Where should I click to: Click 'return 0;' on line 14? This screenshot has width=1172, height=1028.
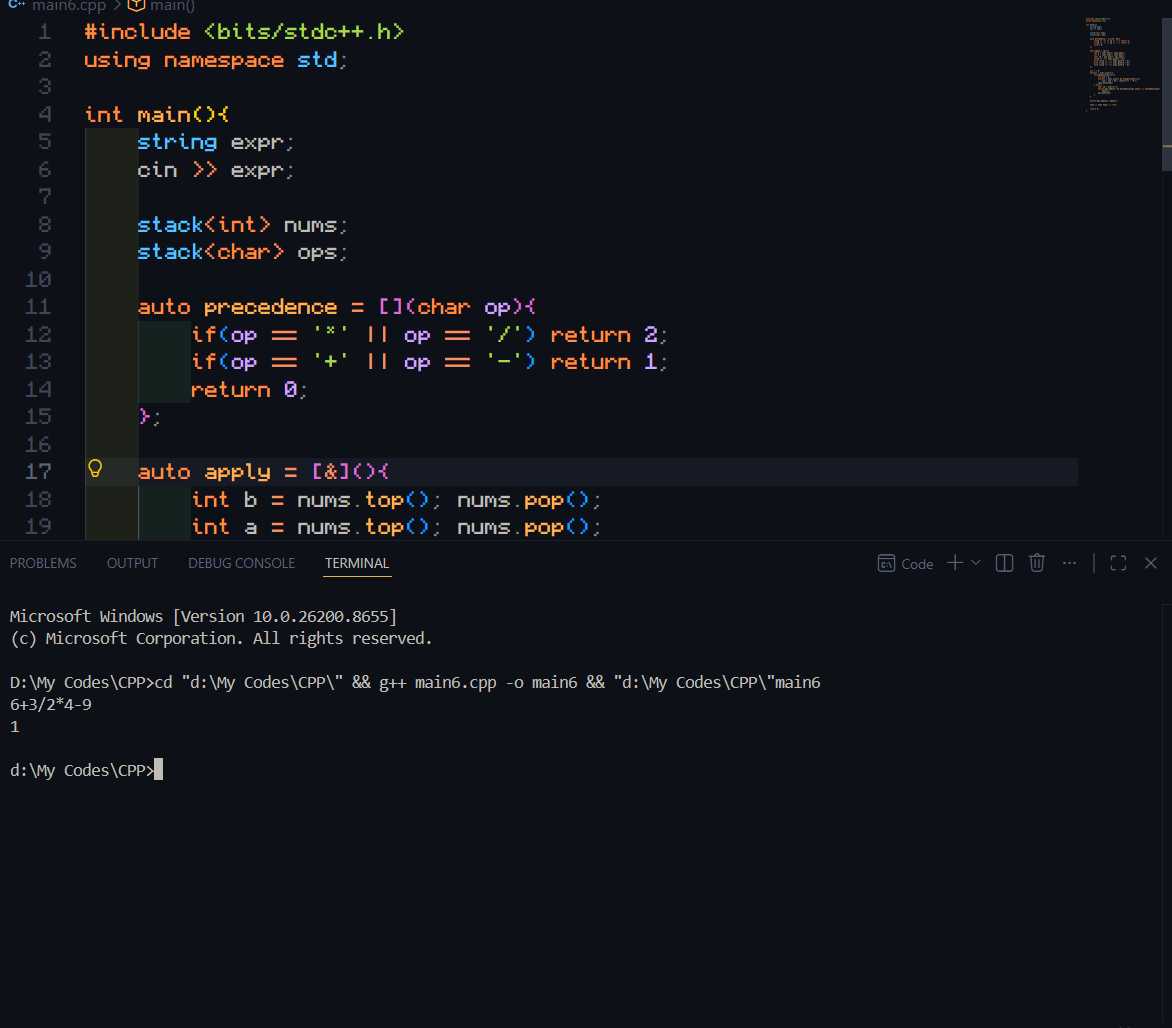(x=249, y=390)
